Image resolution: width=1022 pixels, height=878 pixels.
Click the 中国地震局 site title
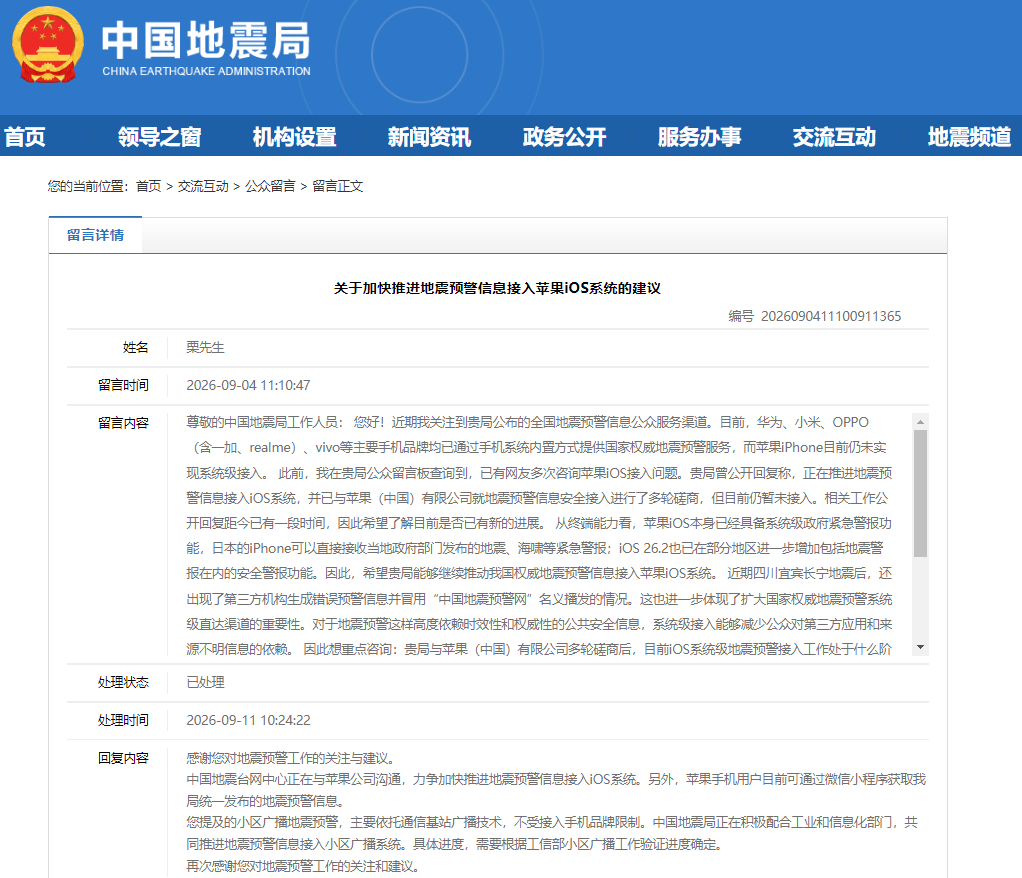[x=206, y=40]
